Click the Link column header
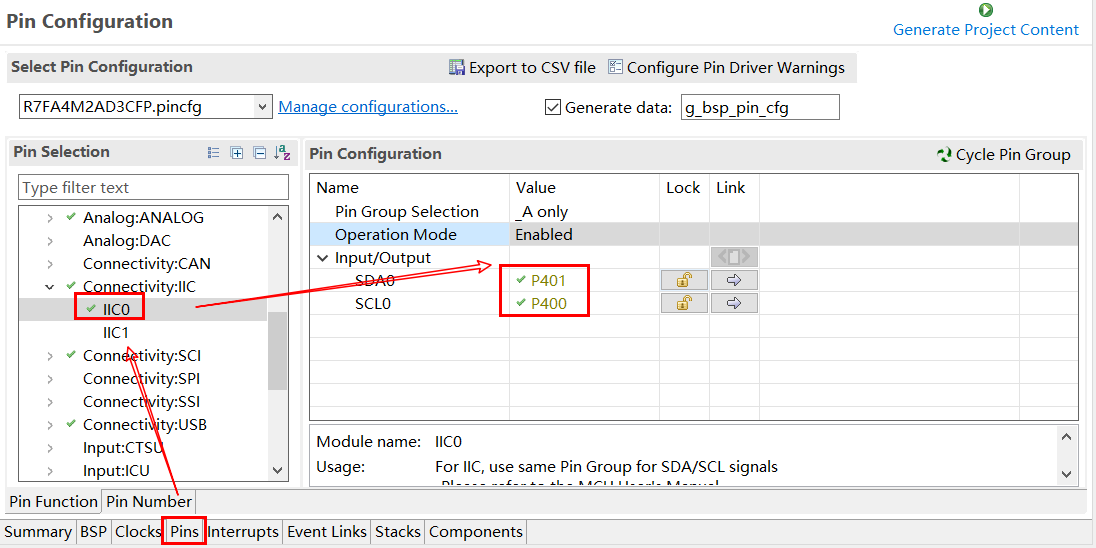 point(730,188)
